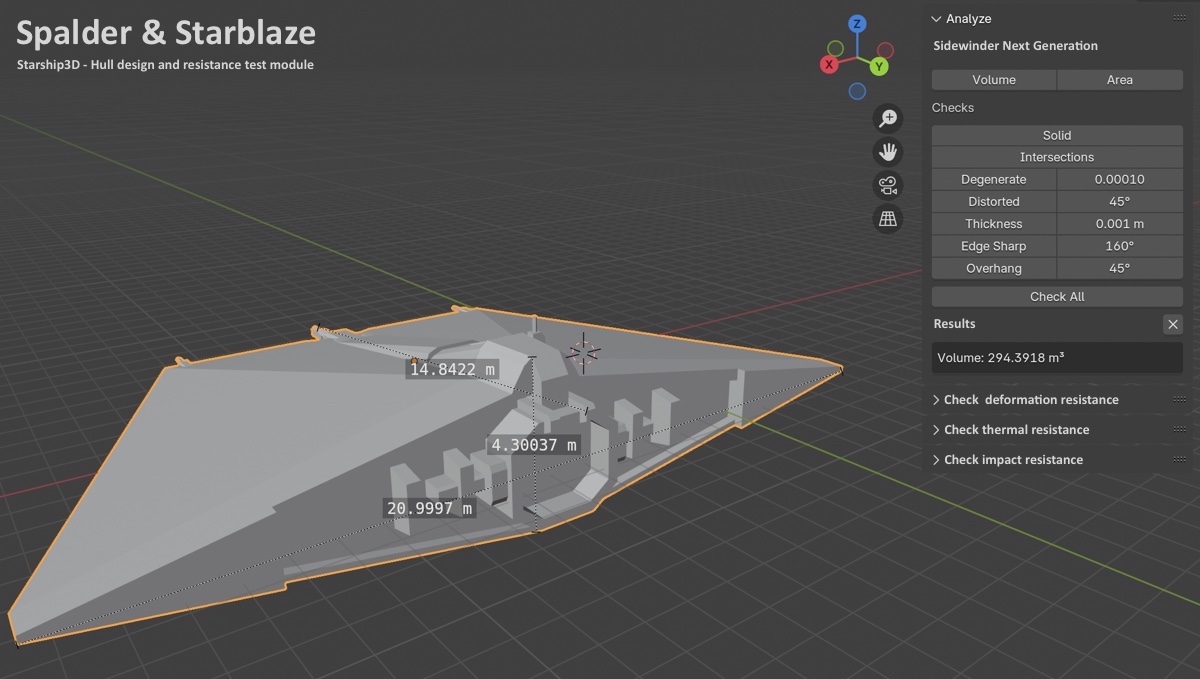This screenshot has height=679, width=1200.
Task: Toggle camera view with the camera icon
Action: 887,185
